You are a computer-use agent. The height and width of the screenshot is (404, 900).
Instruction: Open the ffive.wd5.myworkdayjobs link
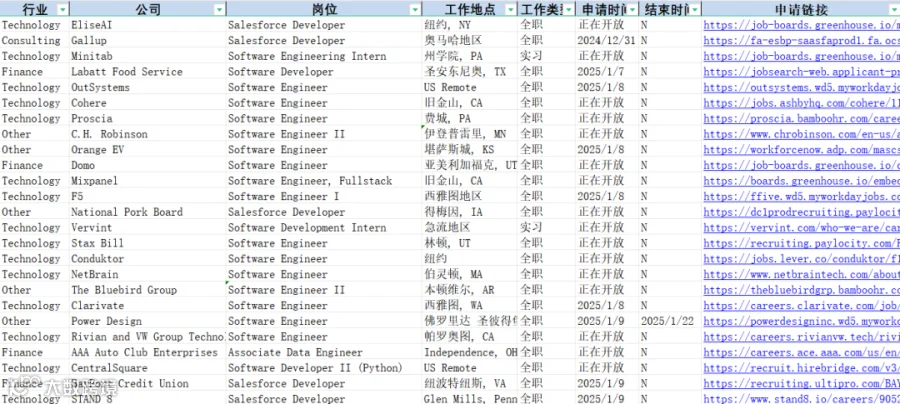click(x=801, y=196)
